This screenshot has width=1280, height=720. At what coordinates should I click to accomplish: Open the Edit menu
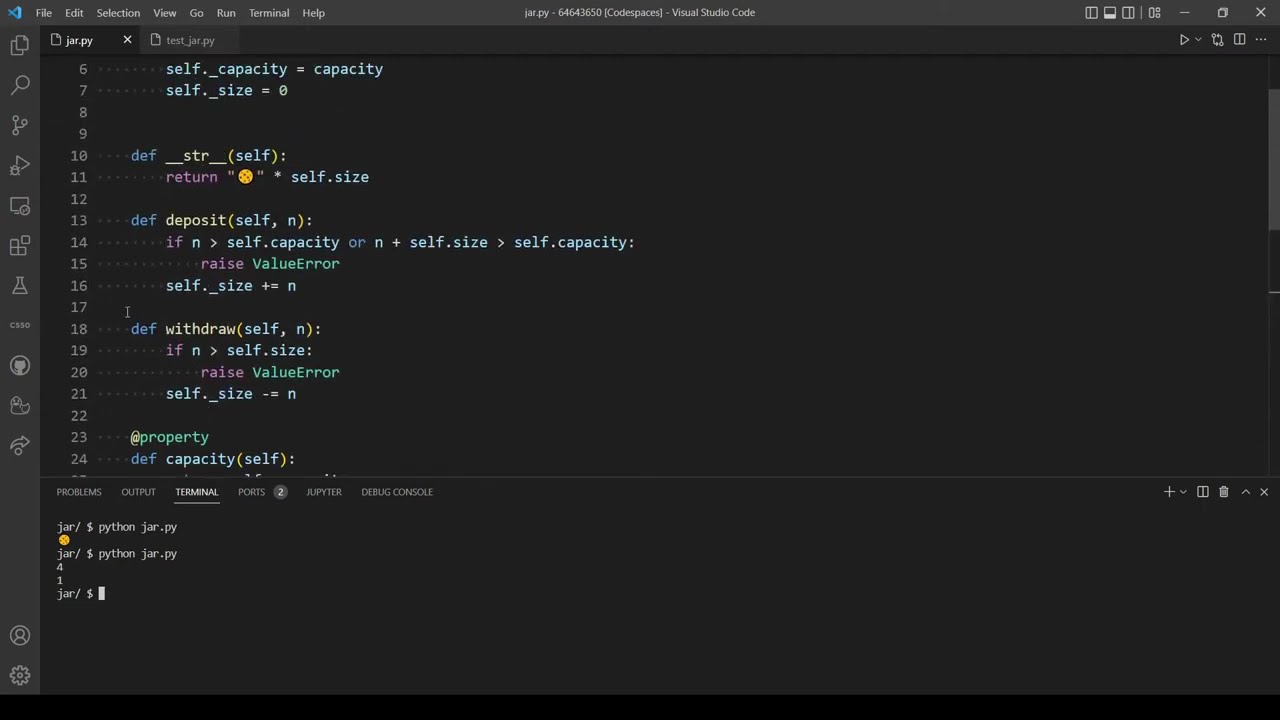coord(74,13)
